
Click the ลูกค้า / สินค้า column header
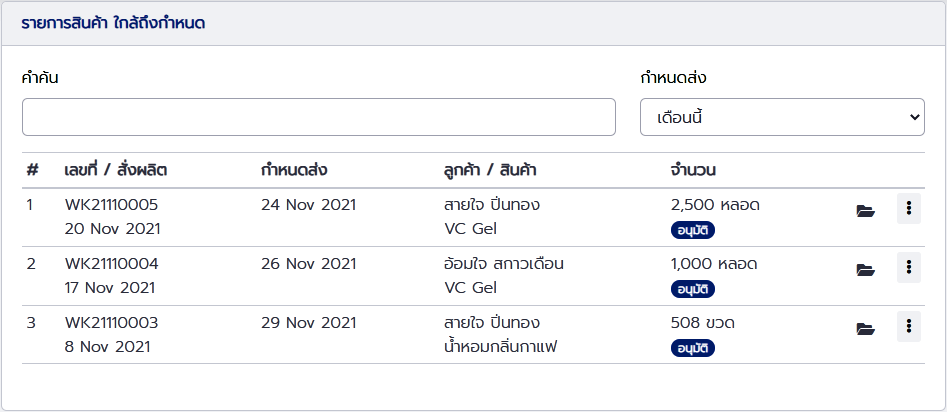tap(490, 170)
